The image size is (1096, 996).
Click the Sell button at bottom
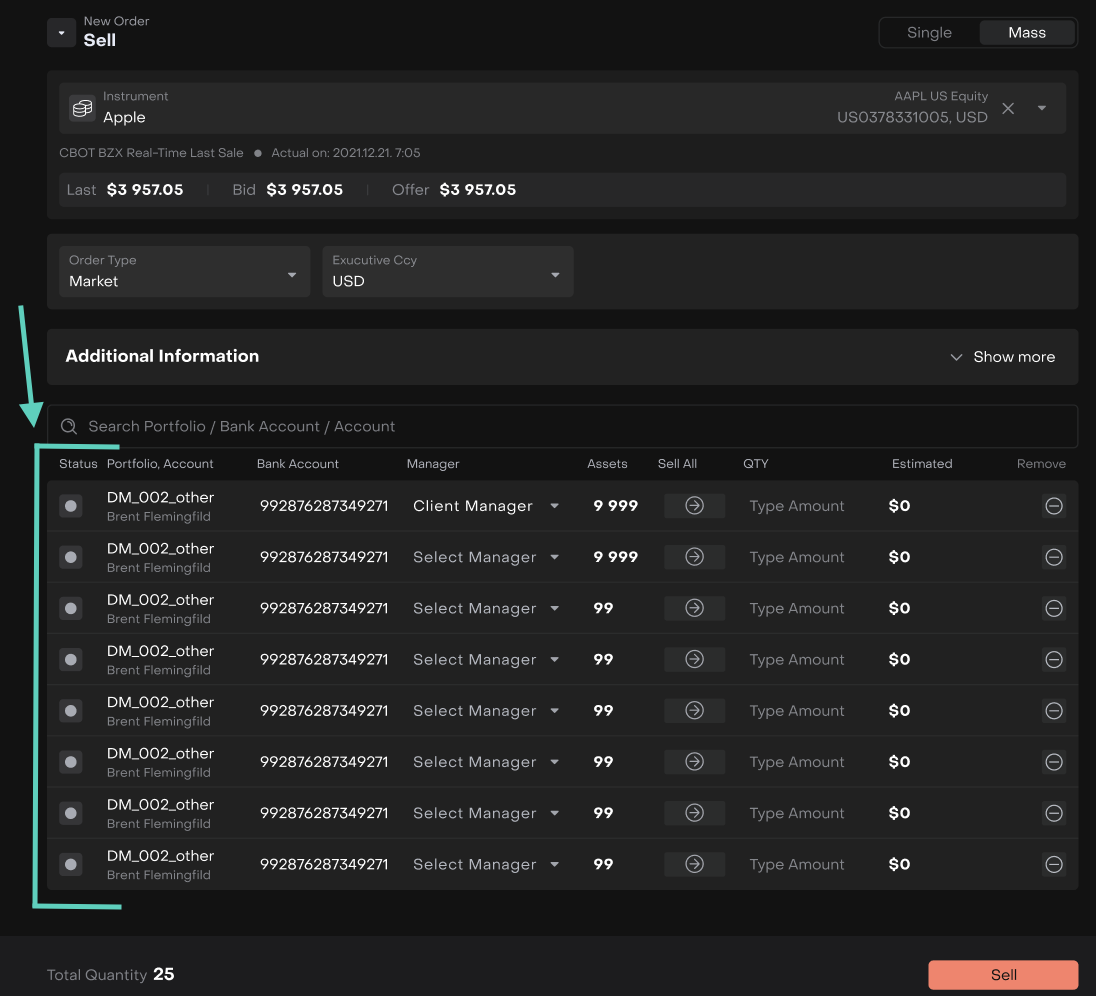click(1003, 975)
